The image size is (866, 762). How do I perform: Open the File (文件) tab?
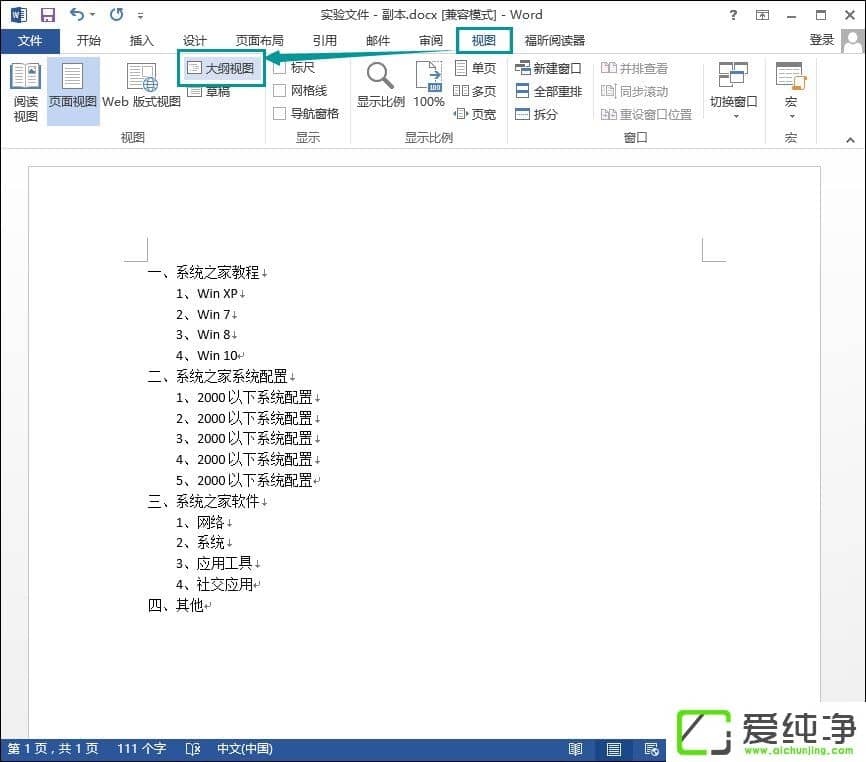30,41
